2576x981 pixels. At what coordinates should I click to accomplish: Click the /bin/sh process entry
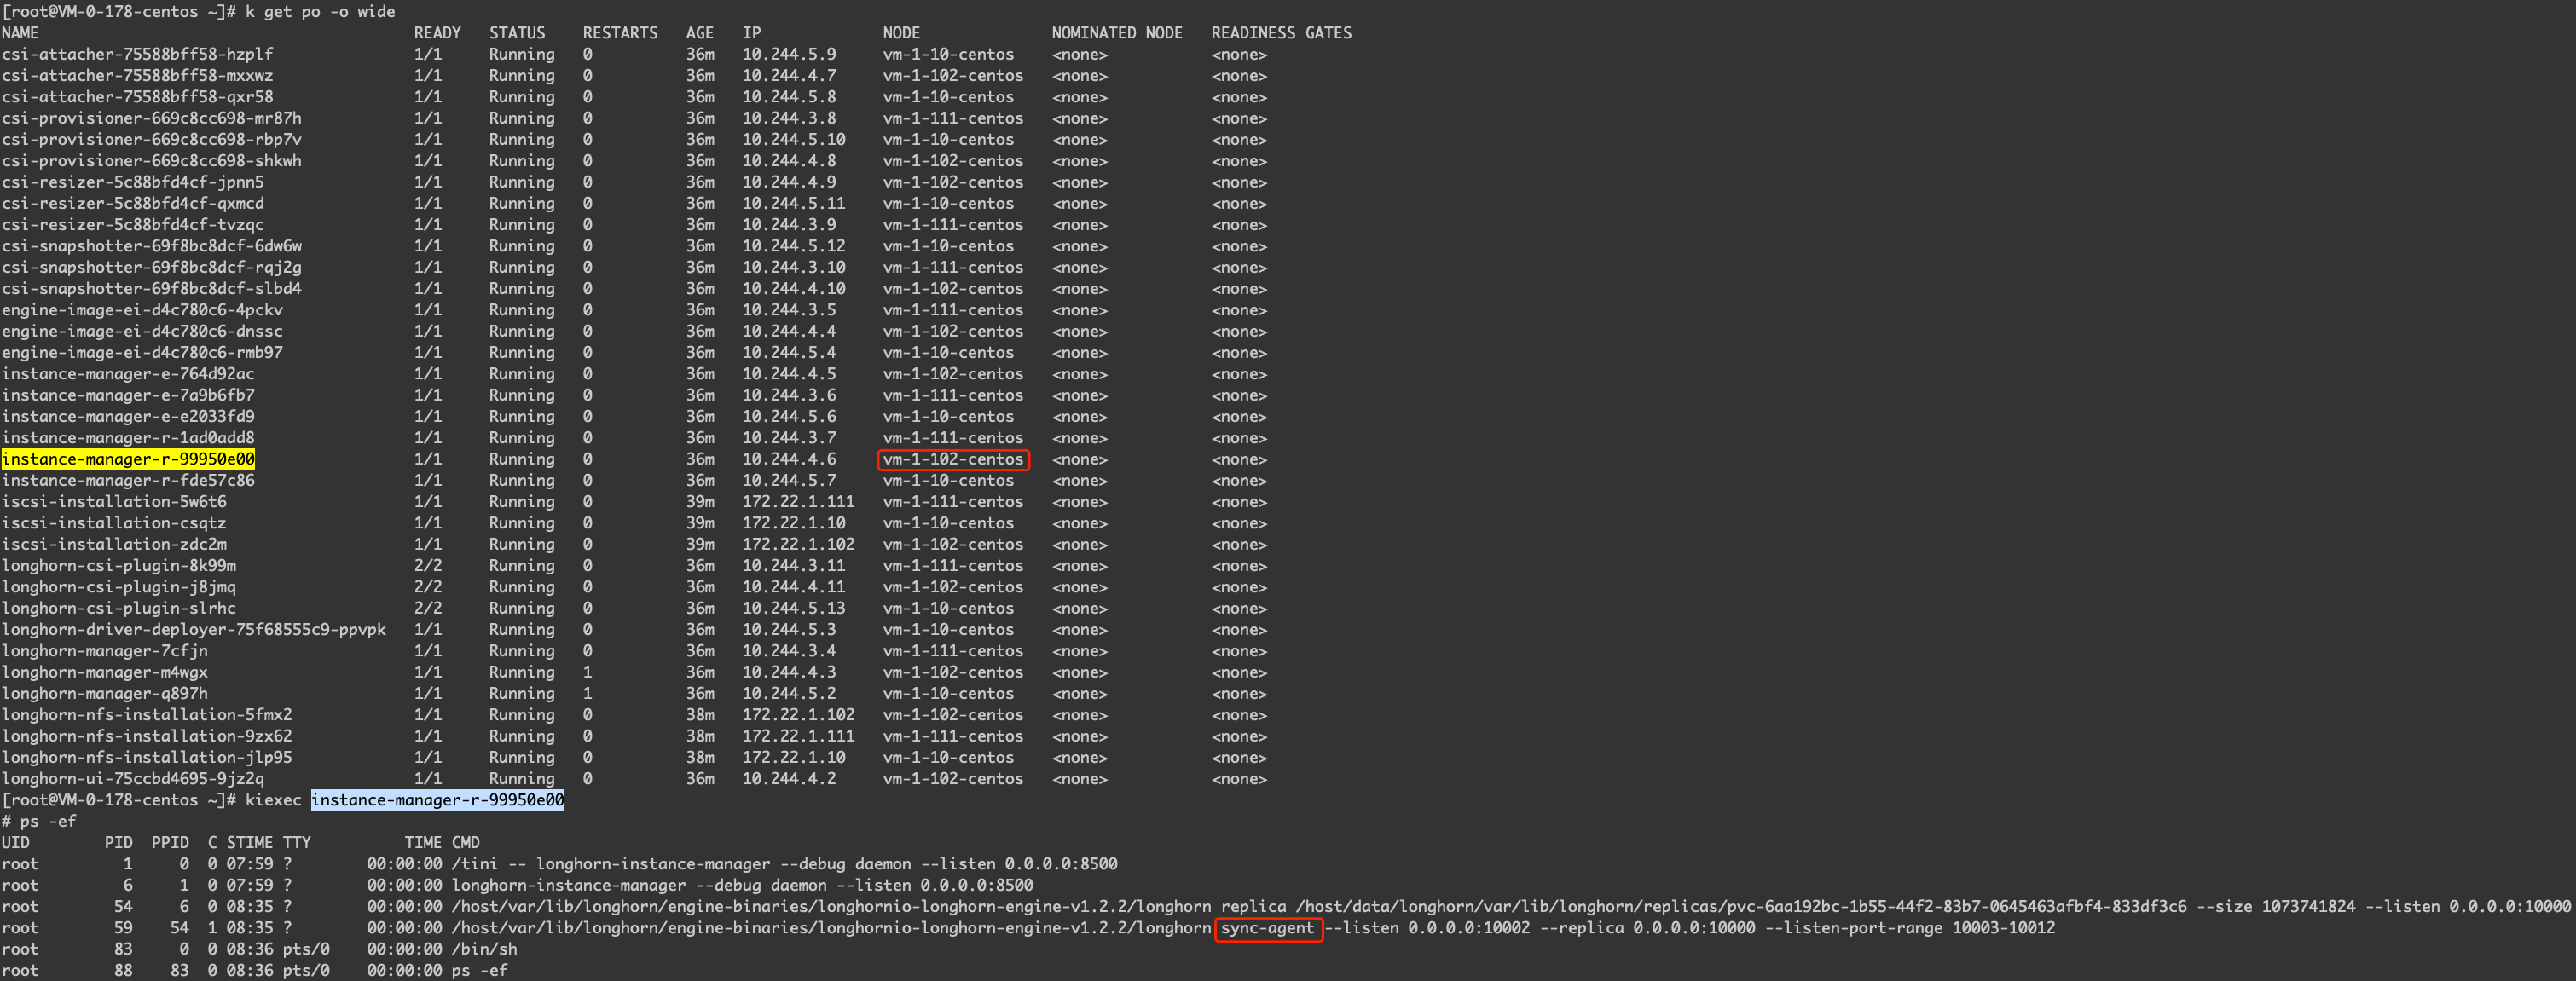click(x=484, y=949)
